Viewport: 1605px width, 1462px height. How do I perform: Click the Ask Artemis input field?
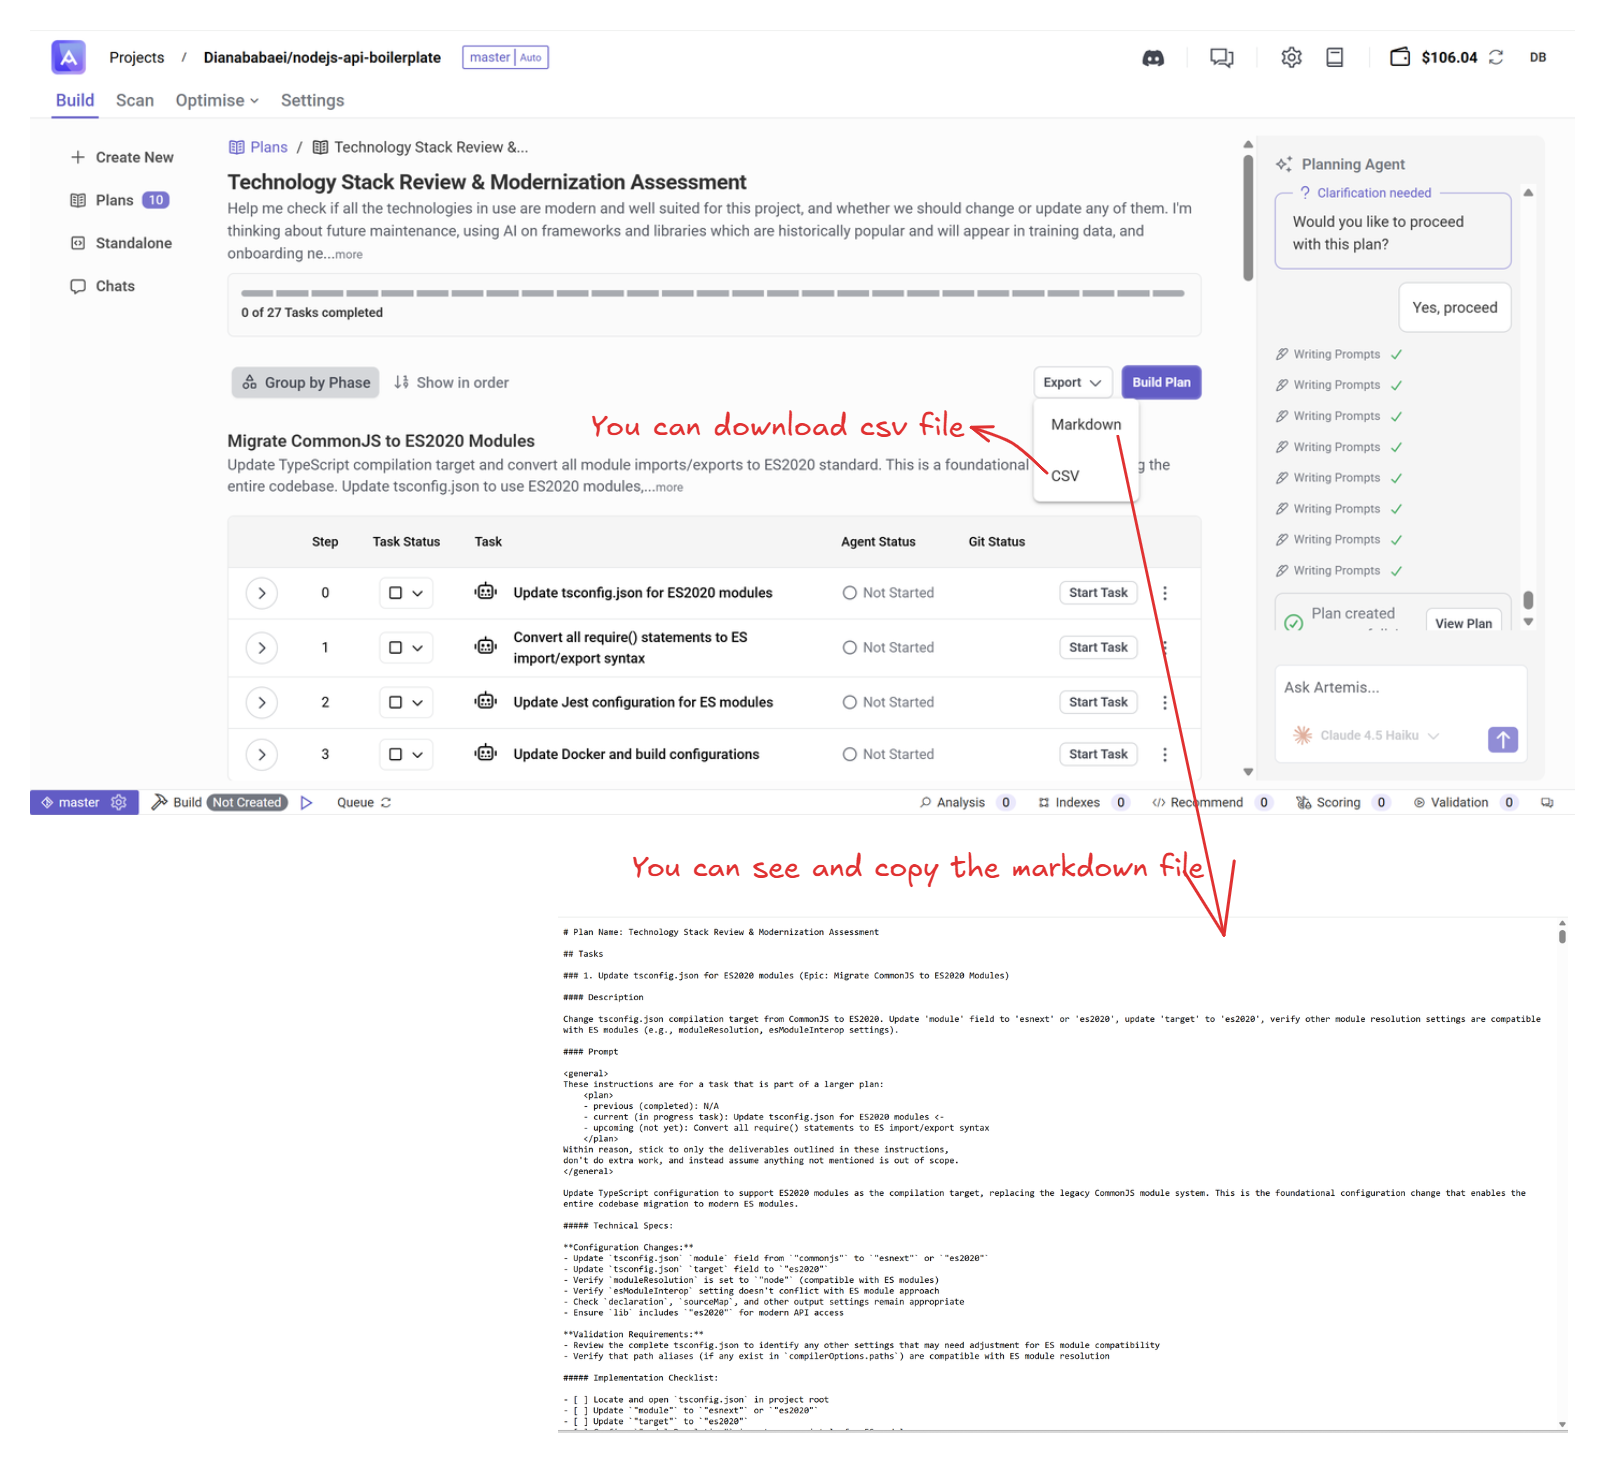1399,688
